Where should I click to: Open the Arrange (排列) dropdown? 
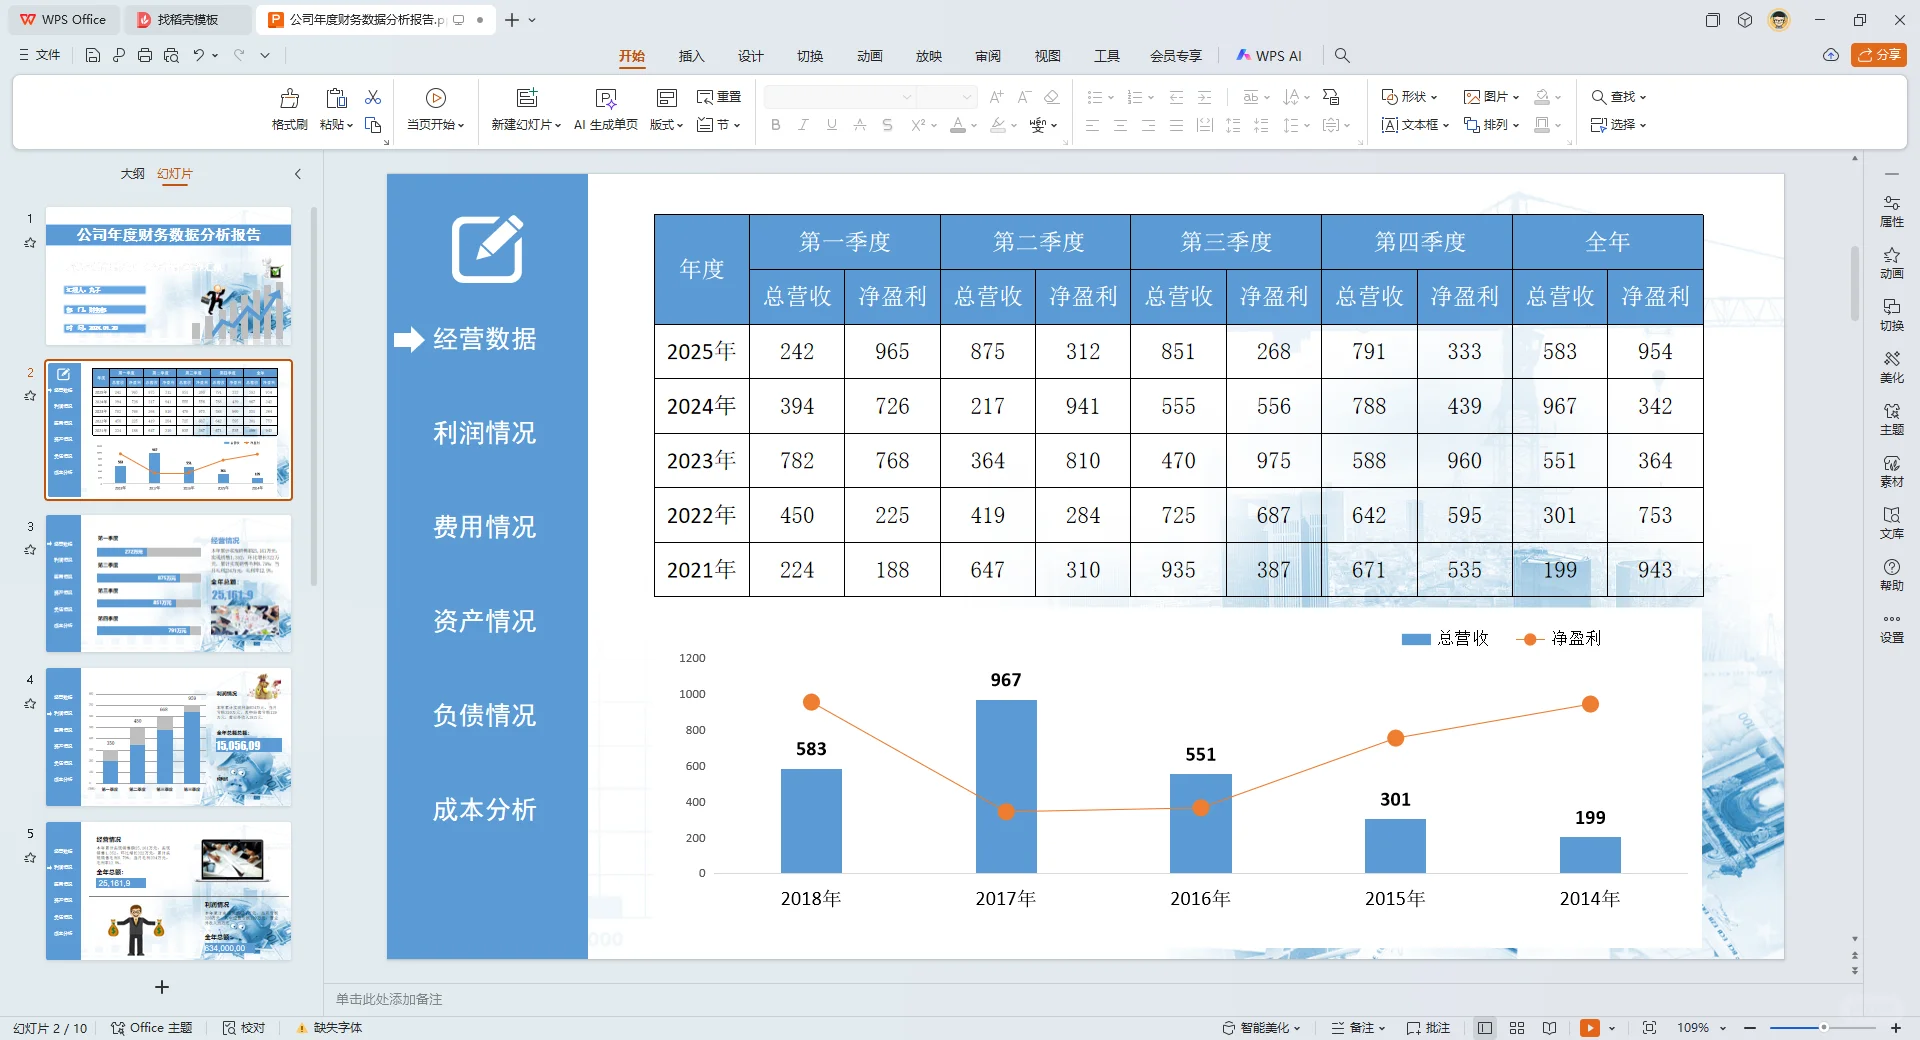1491,125
